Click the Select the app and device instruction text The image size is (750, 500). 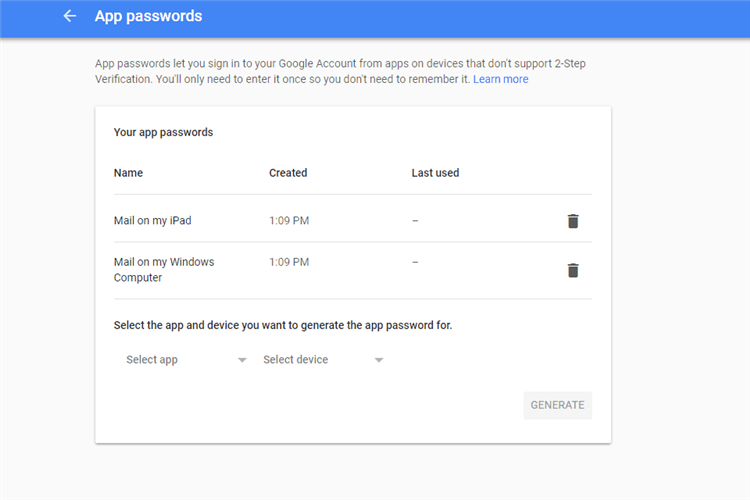coord(283,325)
